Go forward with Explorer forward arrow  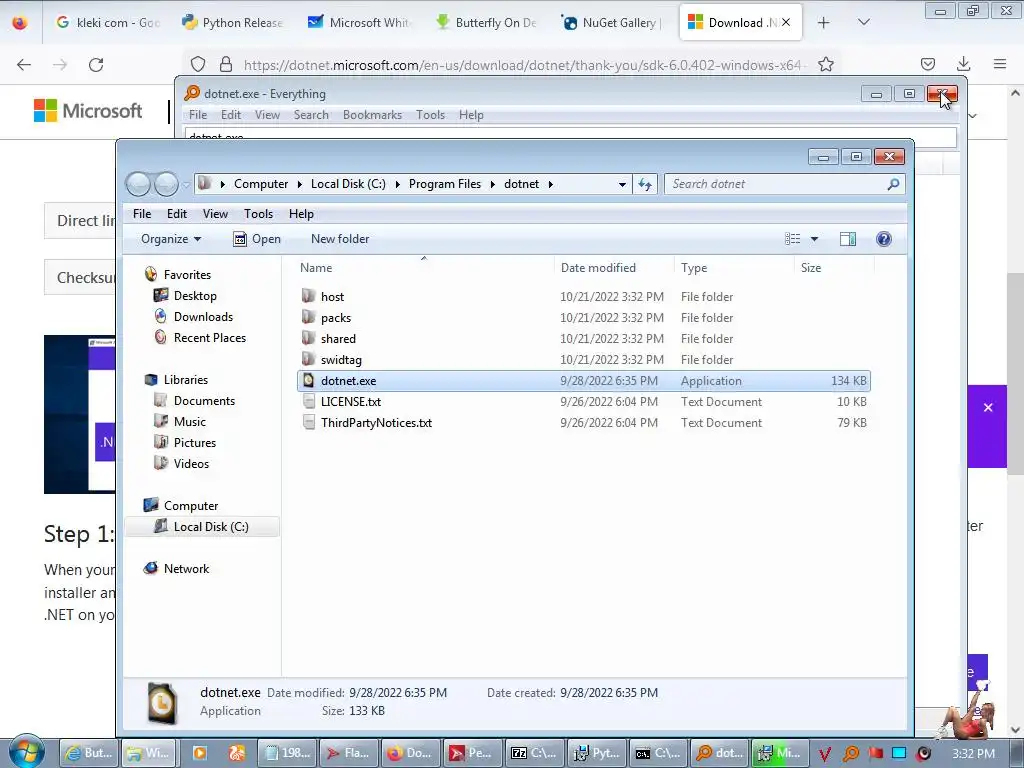coord(166,184)
